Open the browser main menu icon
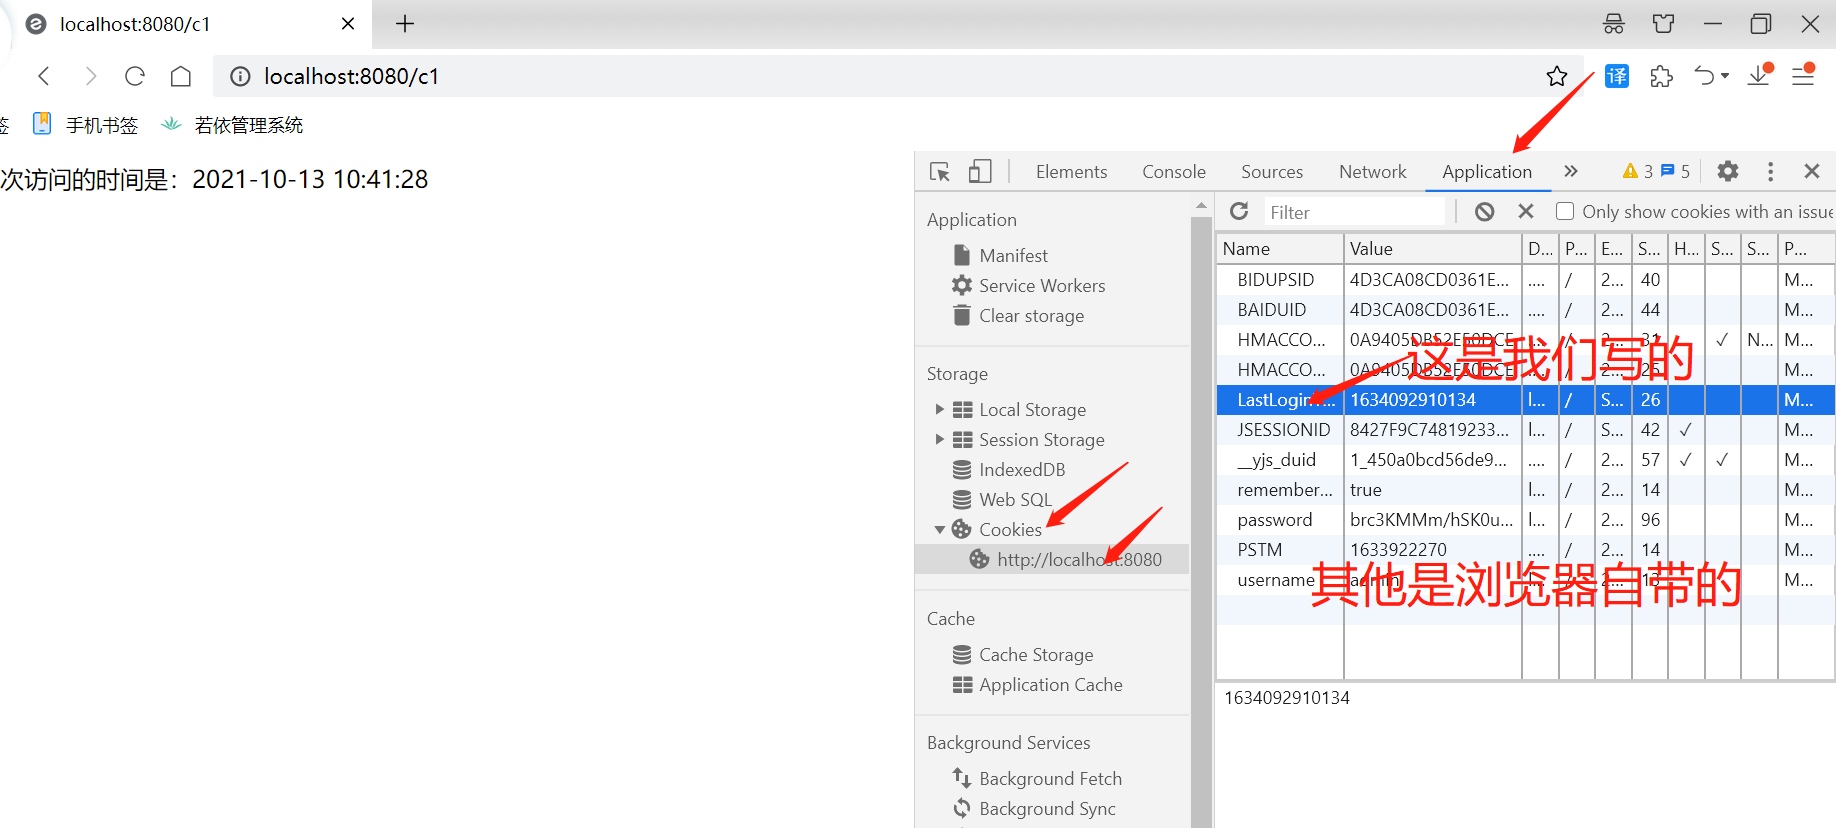 1803,75
